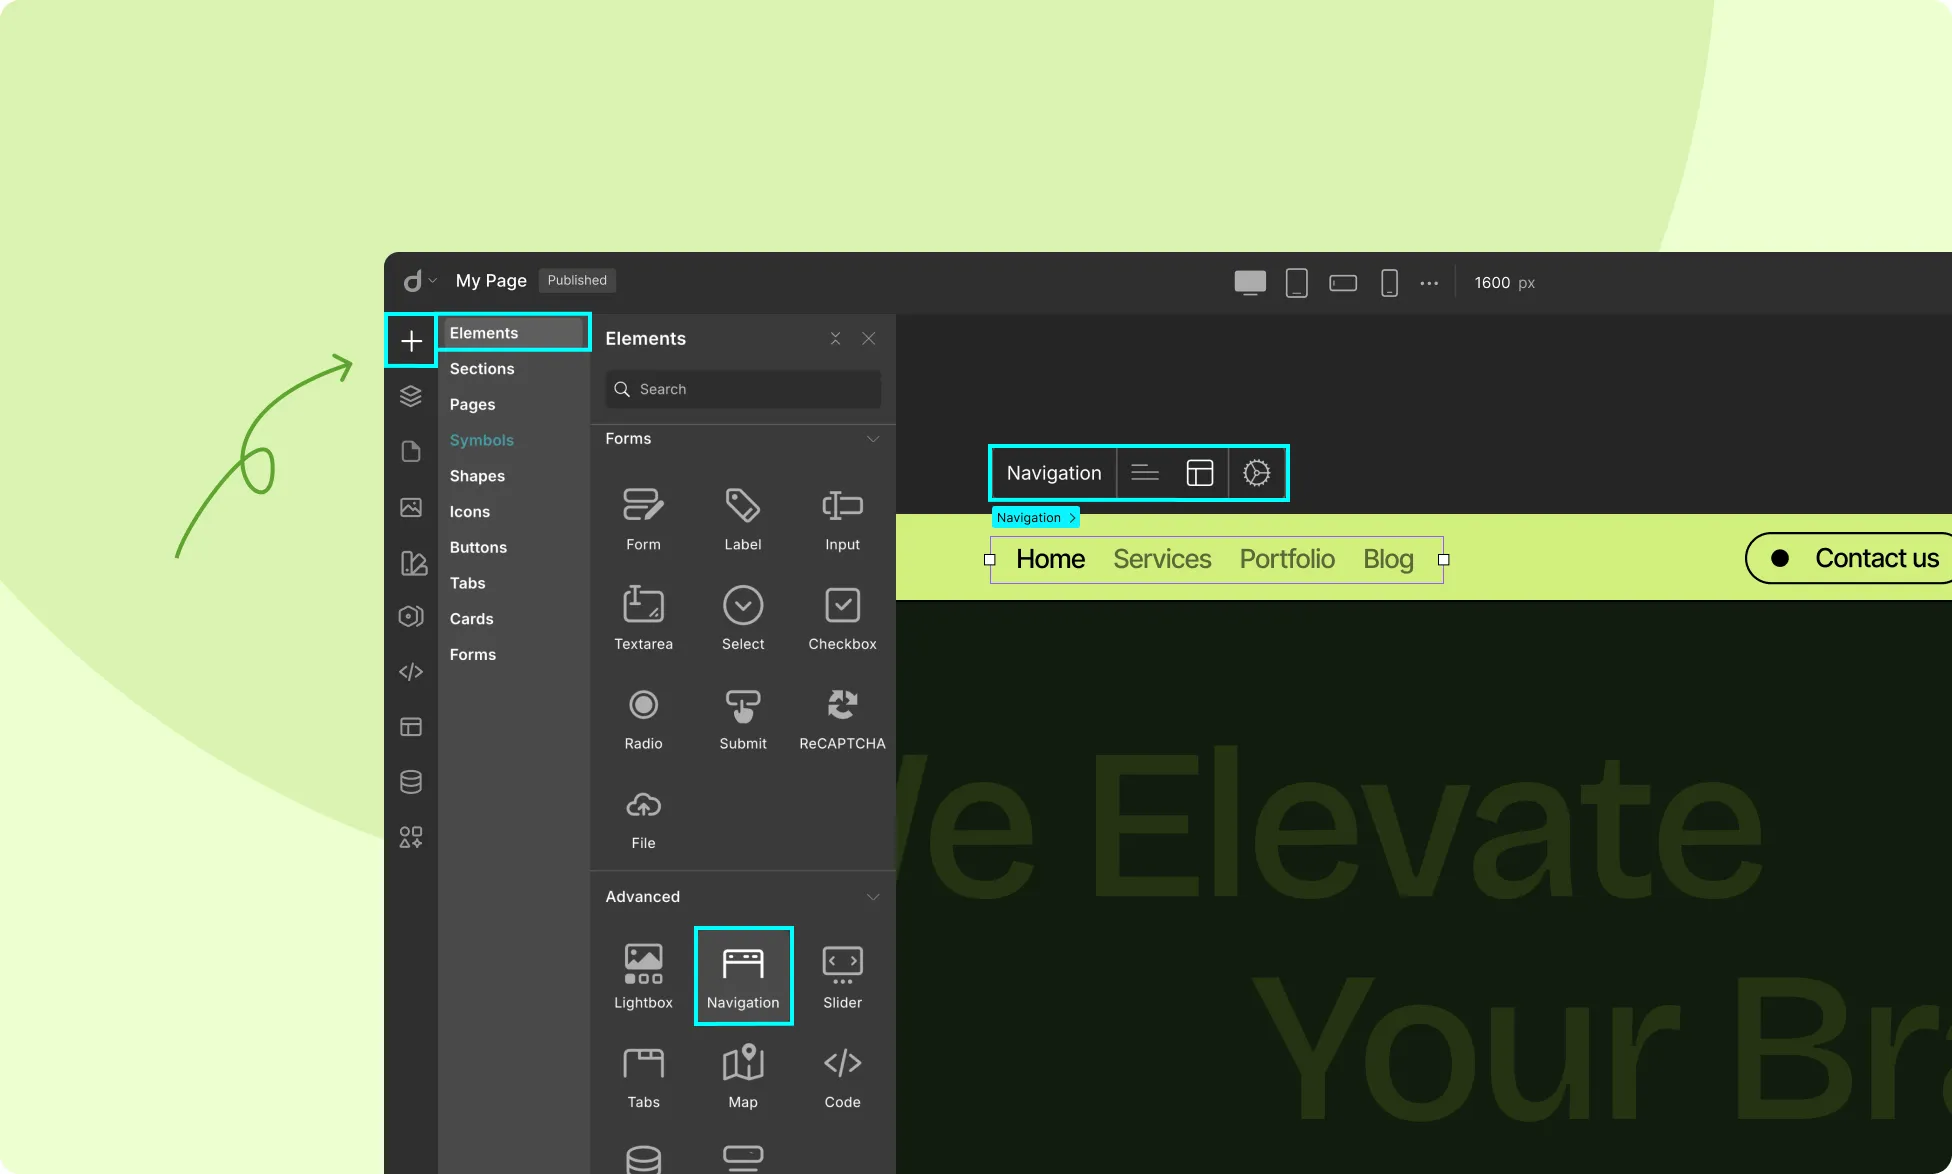The height and width of the screenshot is (1174, 1952).
Task: Add the Tabs element from Advanced
Action: (x=643, y=1076)
